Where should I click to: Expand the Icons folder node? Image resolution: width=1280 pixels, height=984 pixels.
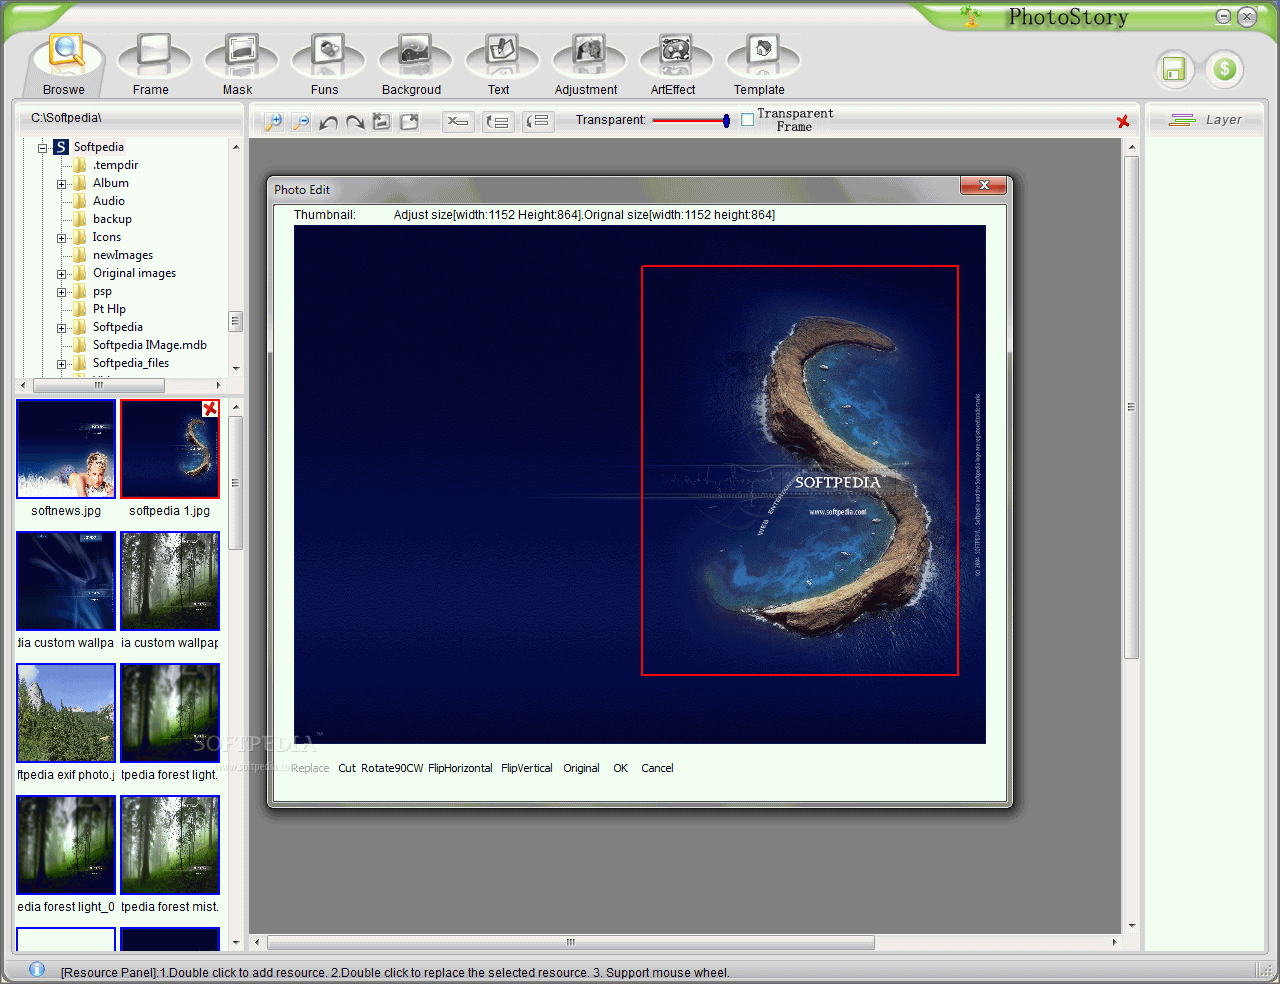coord(61,238)
